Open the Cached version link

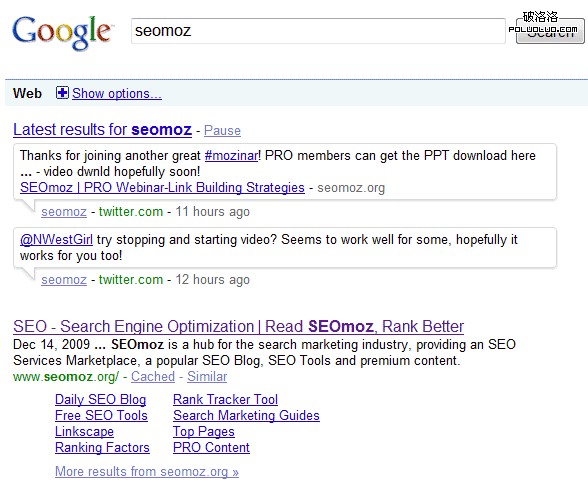[x=153, y=377]
